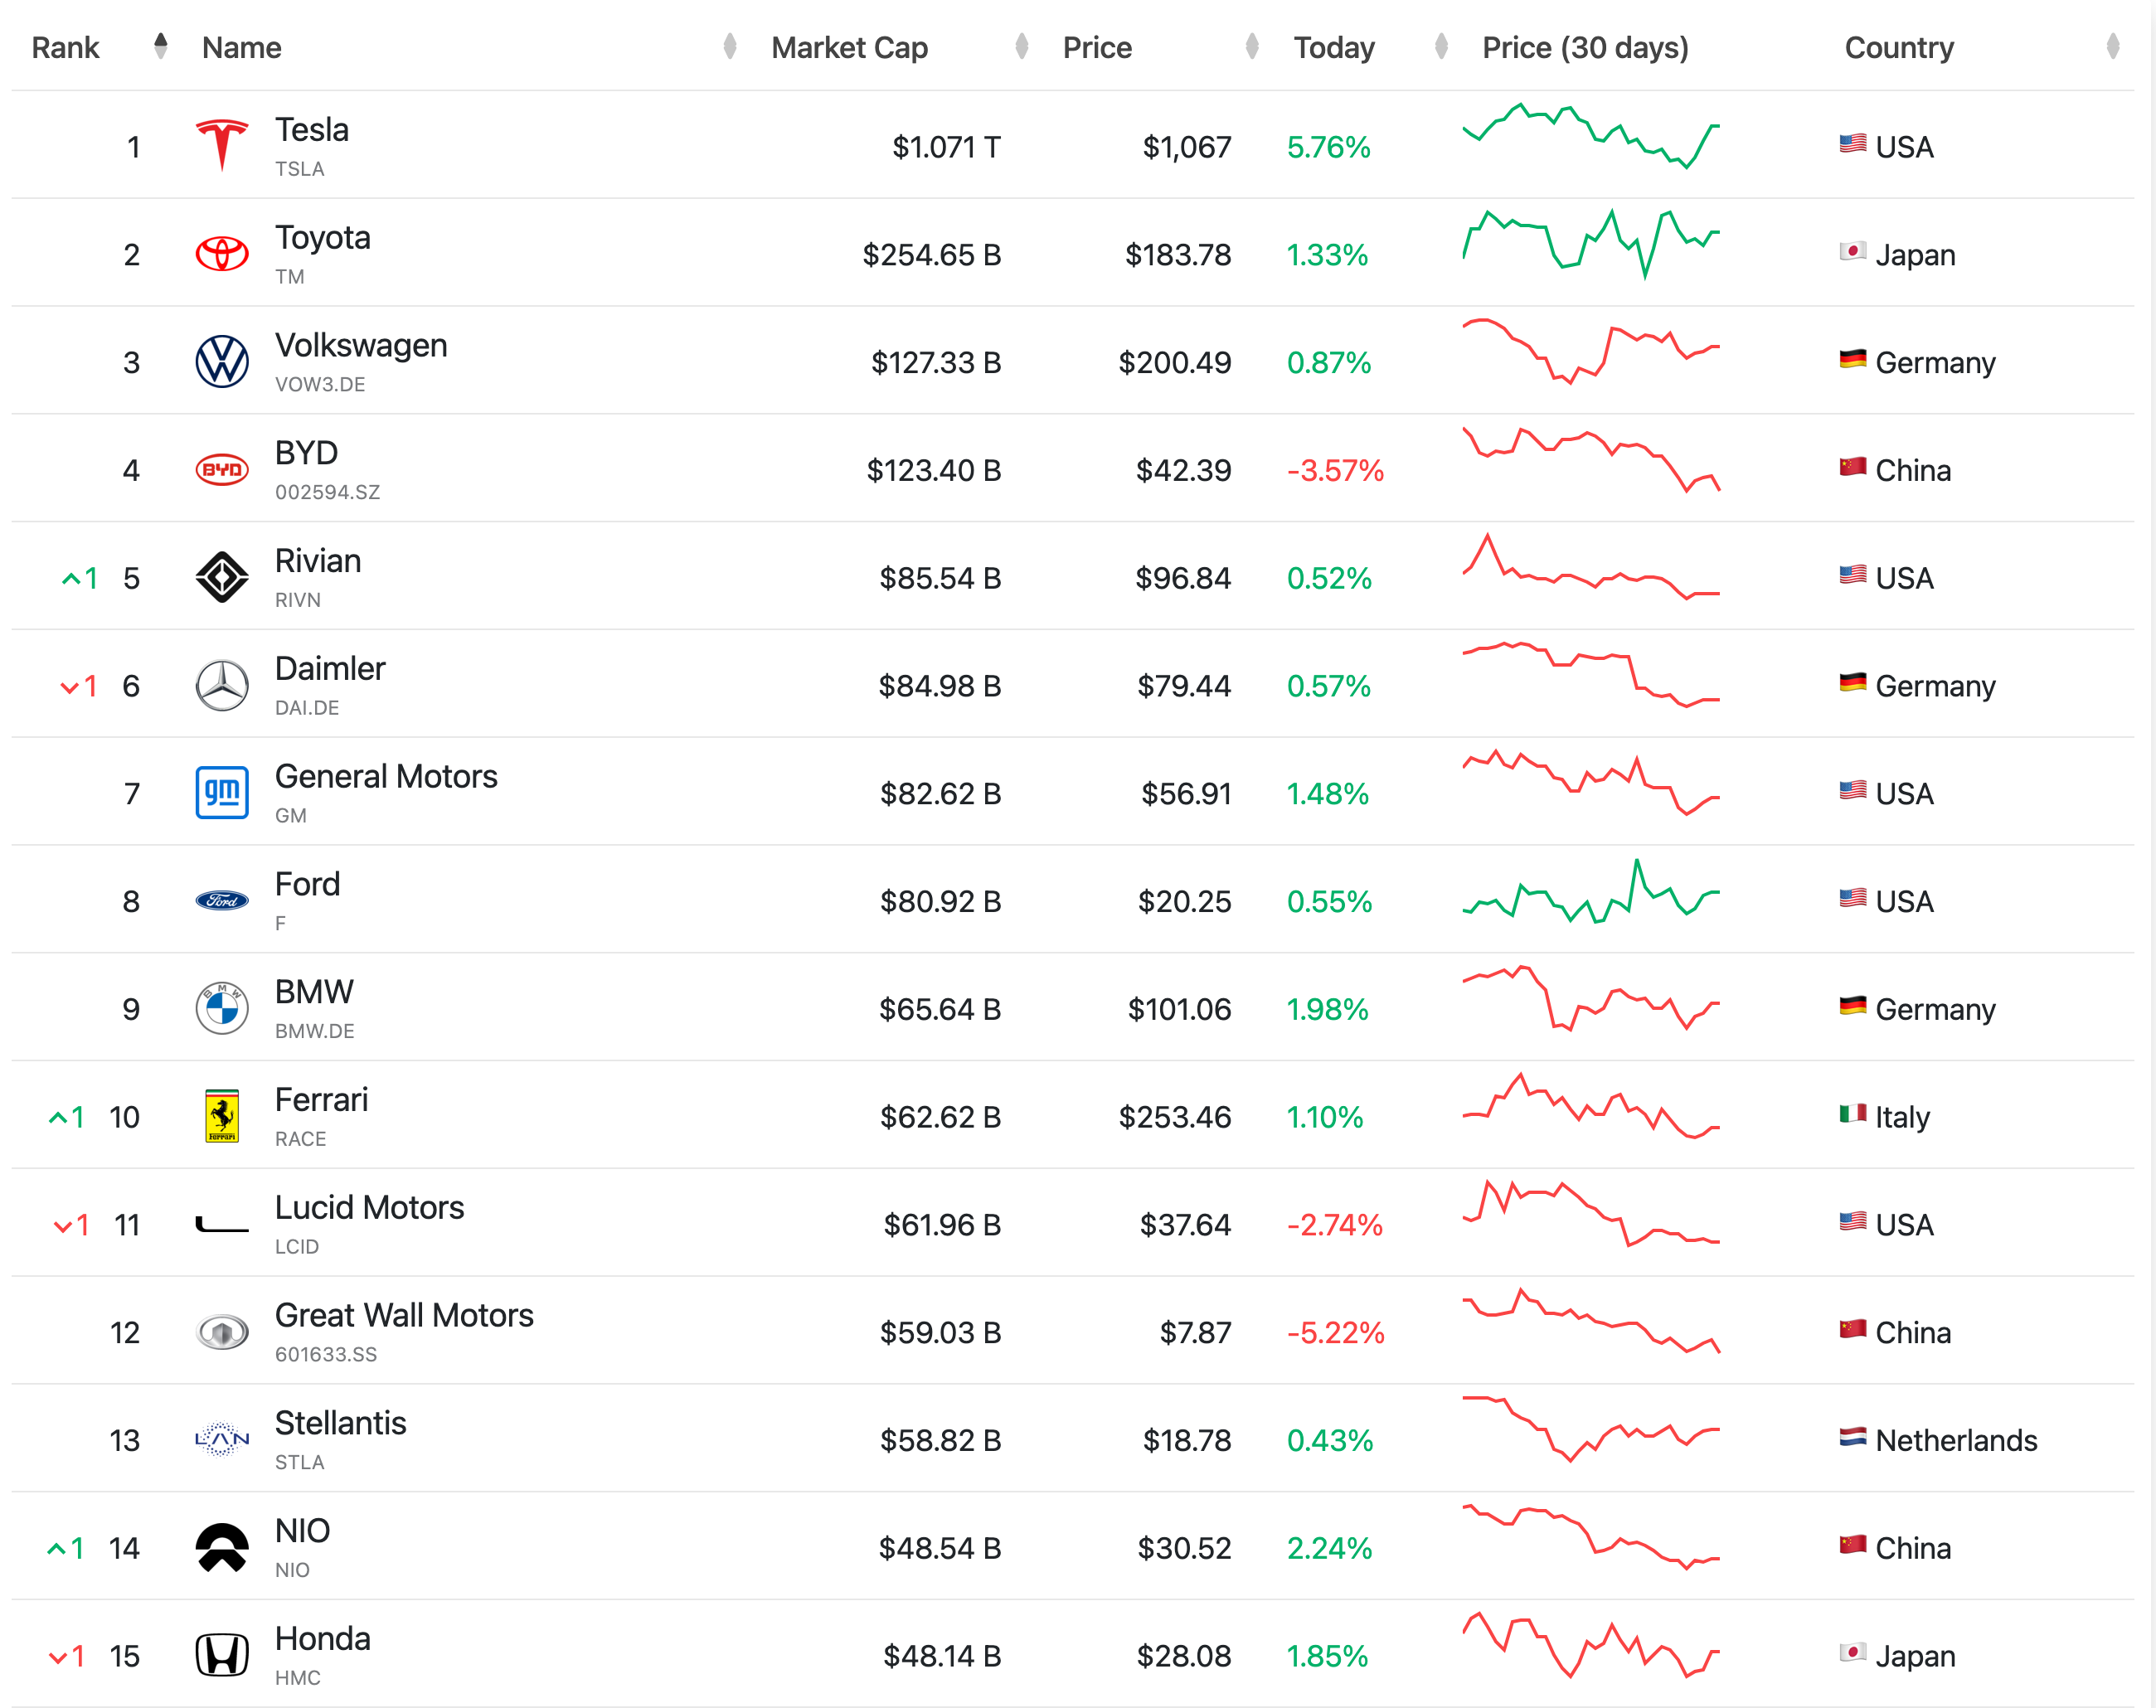Select Ford's market cap $80.92 B
The height and width of the screenshot is (1708, 2156).
coord(940,902)
